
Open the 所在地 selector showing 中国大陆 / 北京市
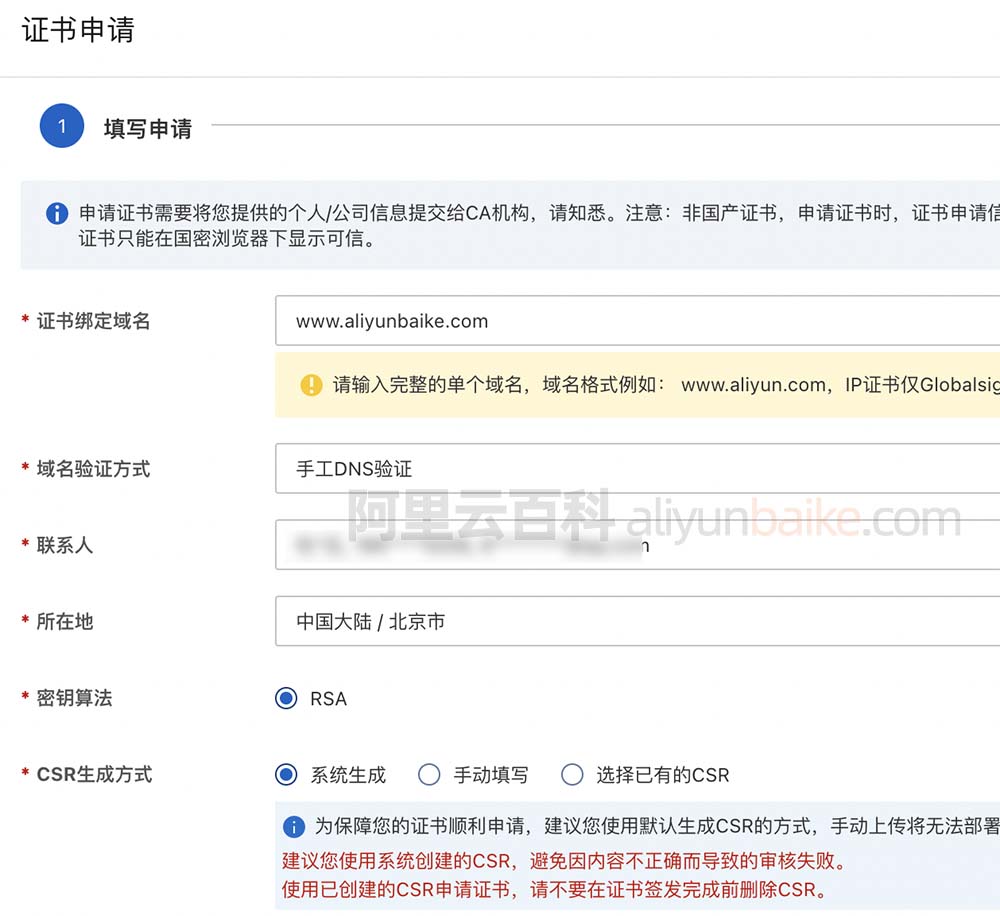[x=636, y=621]
